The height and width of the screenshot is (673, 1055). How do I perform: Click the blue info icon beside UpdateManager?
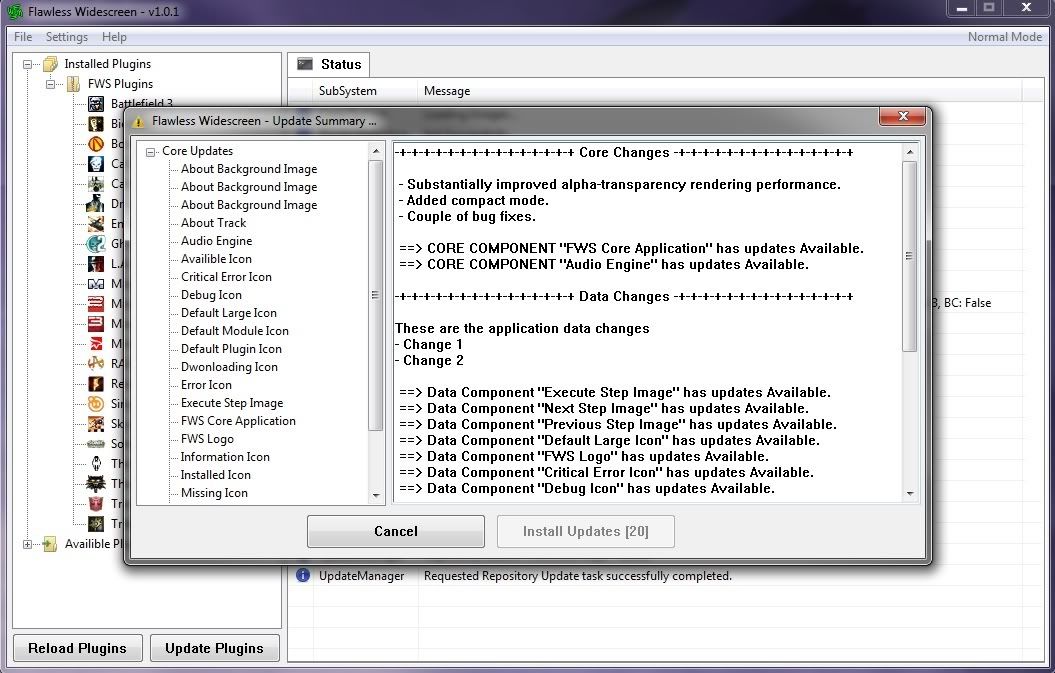[x=303, y=575]
